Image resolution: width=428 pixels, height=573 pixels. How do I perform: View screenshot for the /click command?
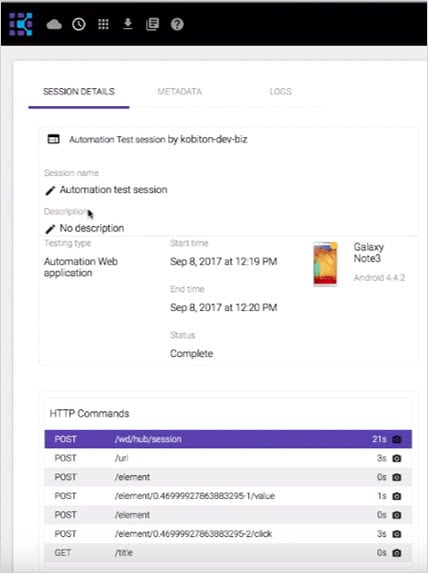click(397, 534)
